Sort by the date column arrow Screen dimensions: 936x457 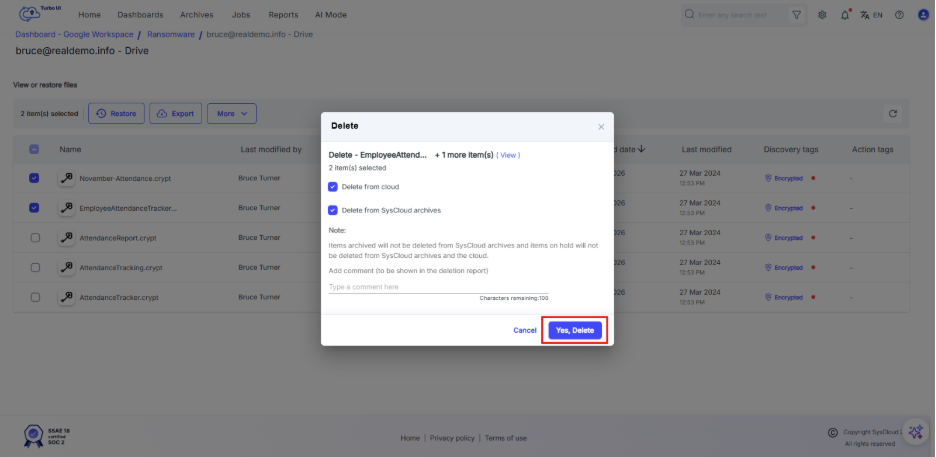click(x=640, y=149)
